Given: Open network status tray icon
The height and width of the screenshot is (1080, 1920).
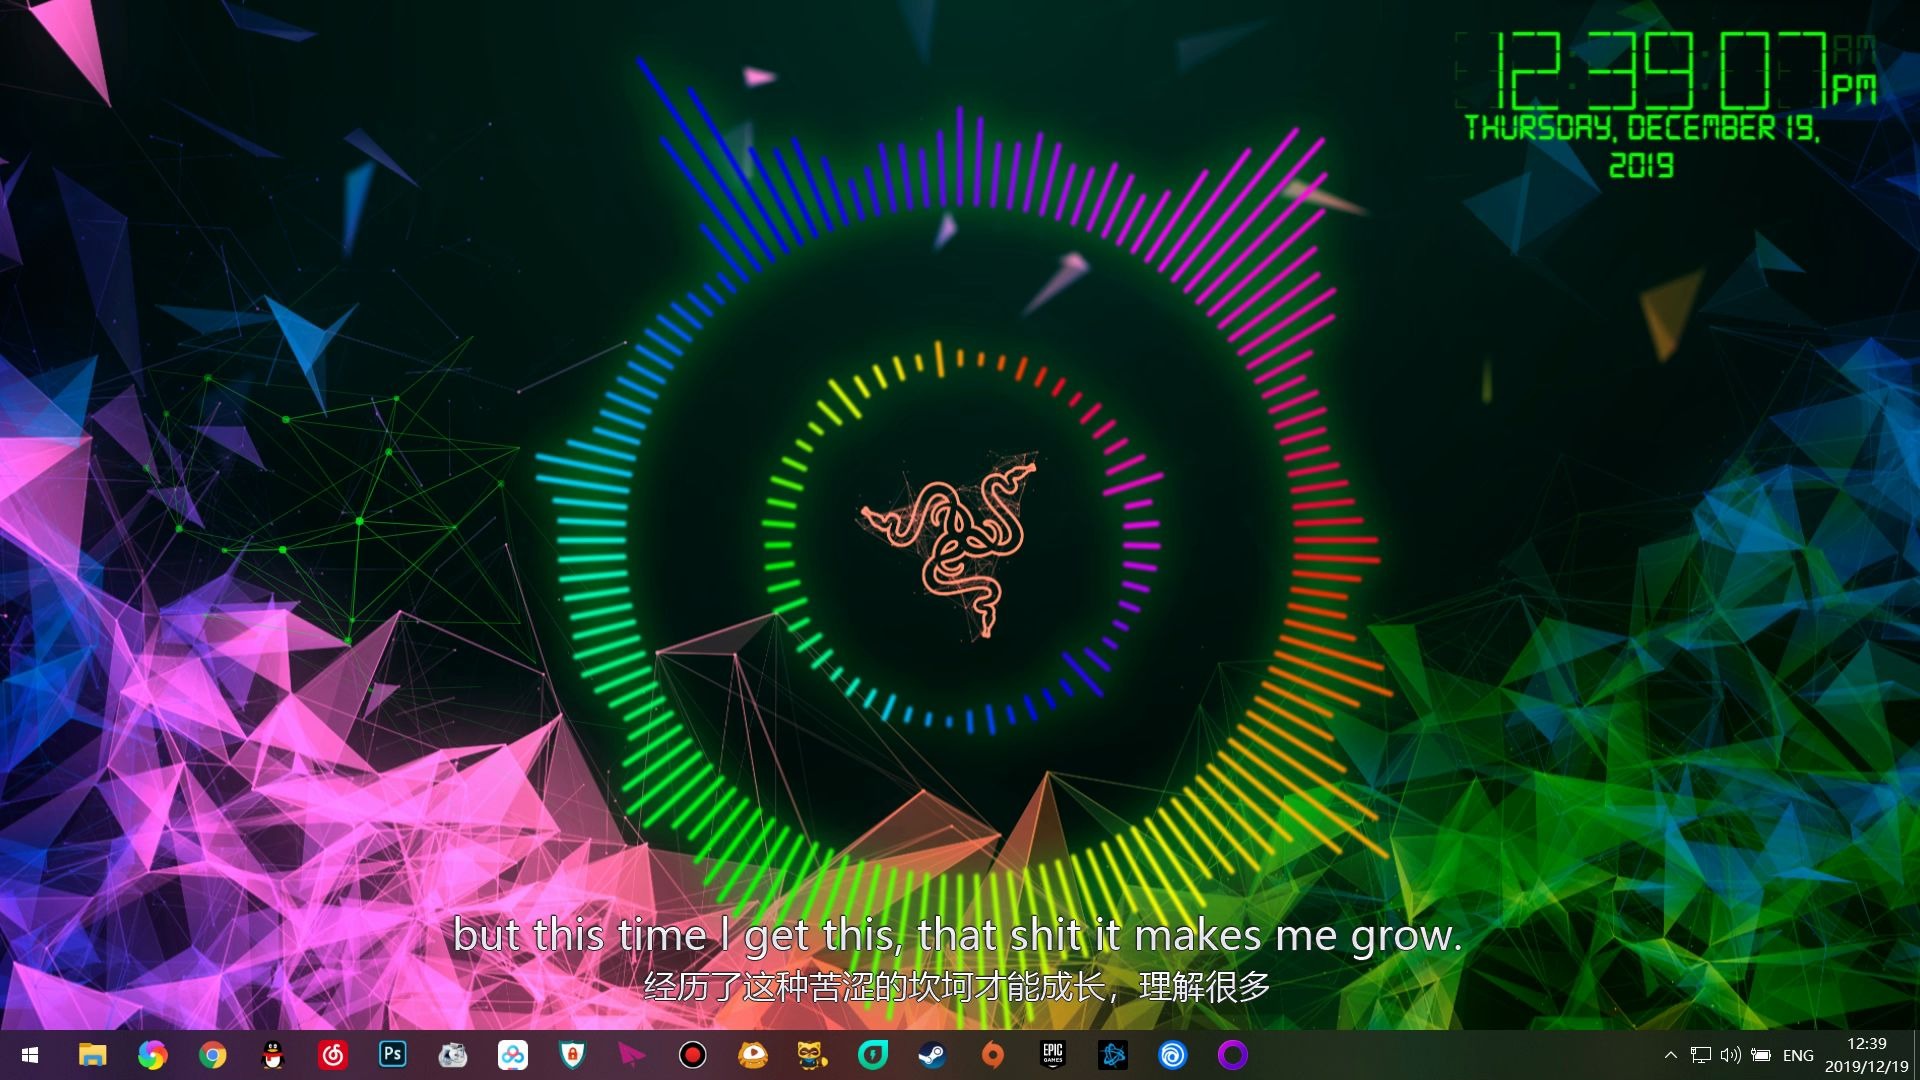Looking at the screenshot, I should coord(1700,1055).
